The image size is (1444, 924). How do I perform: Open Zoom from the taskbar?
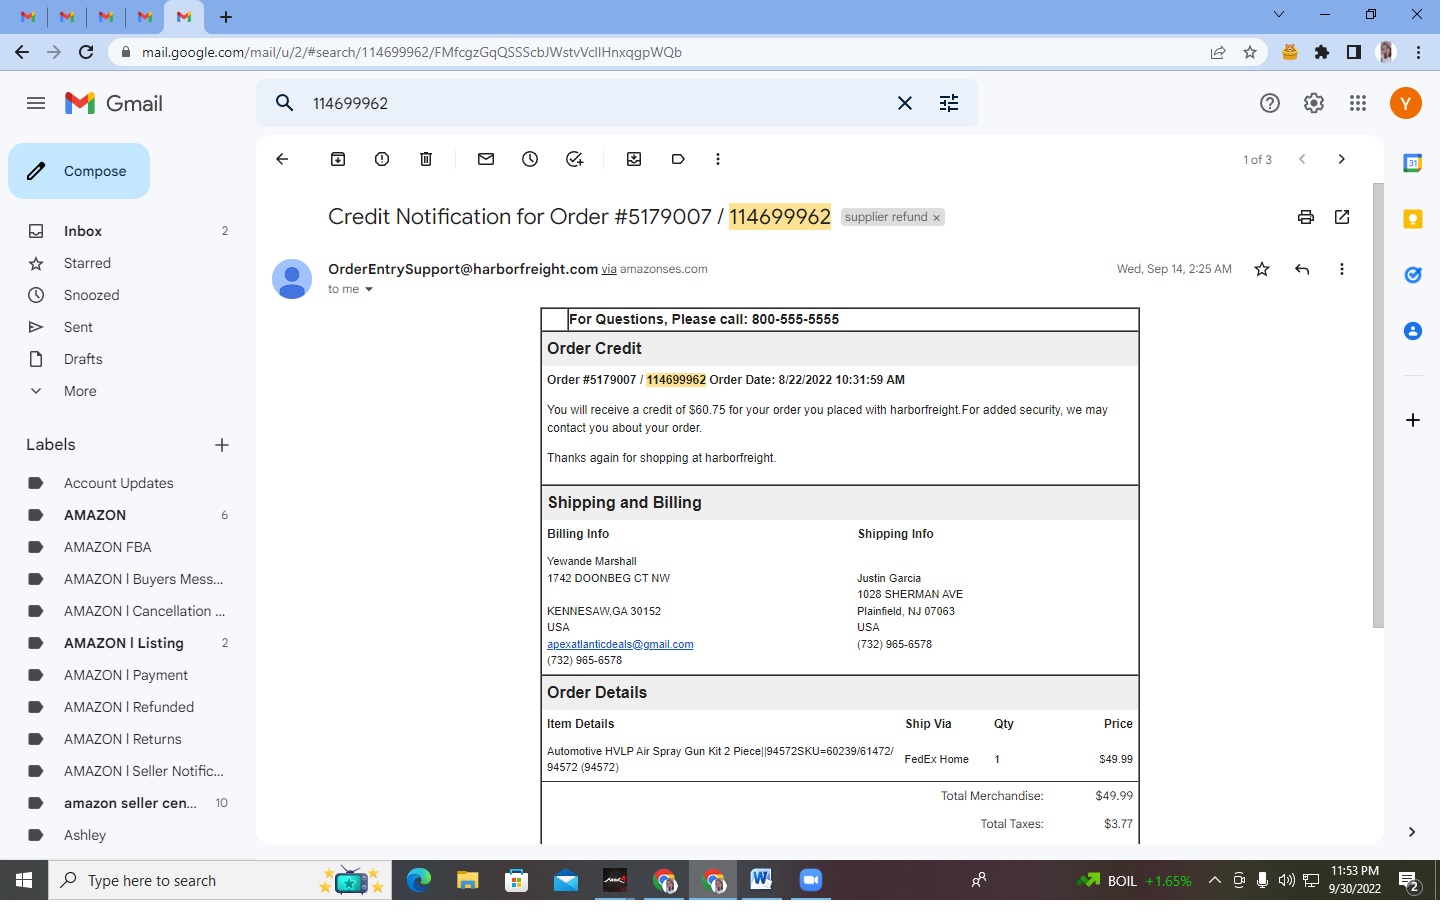pos(810,880)
